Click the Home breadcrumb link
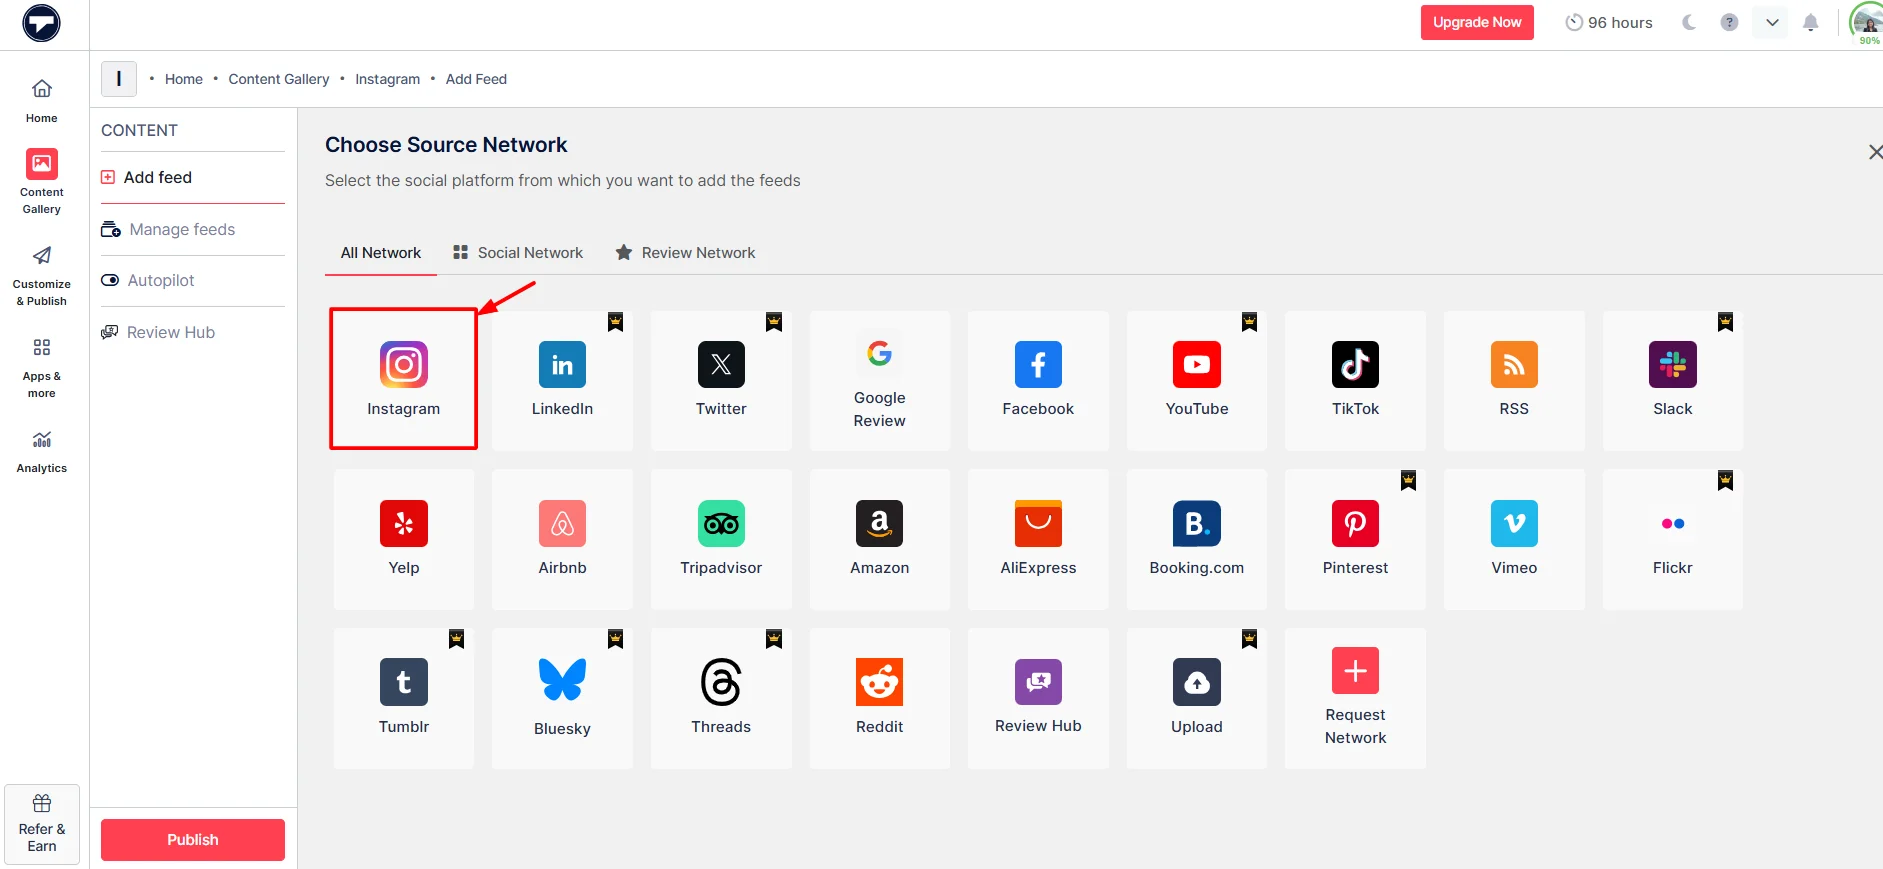1883x869 pixels. [x=184, y=79]
